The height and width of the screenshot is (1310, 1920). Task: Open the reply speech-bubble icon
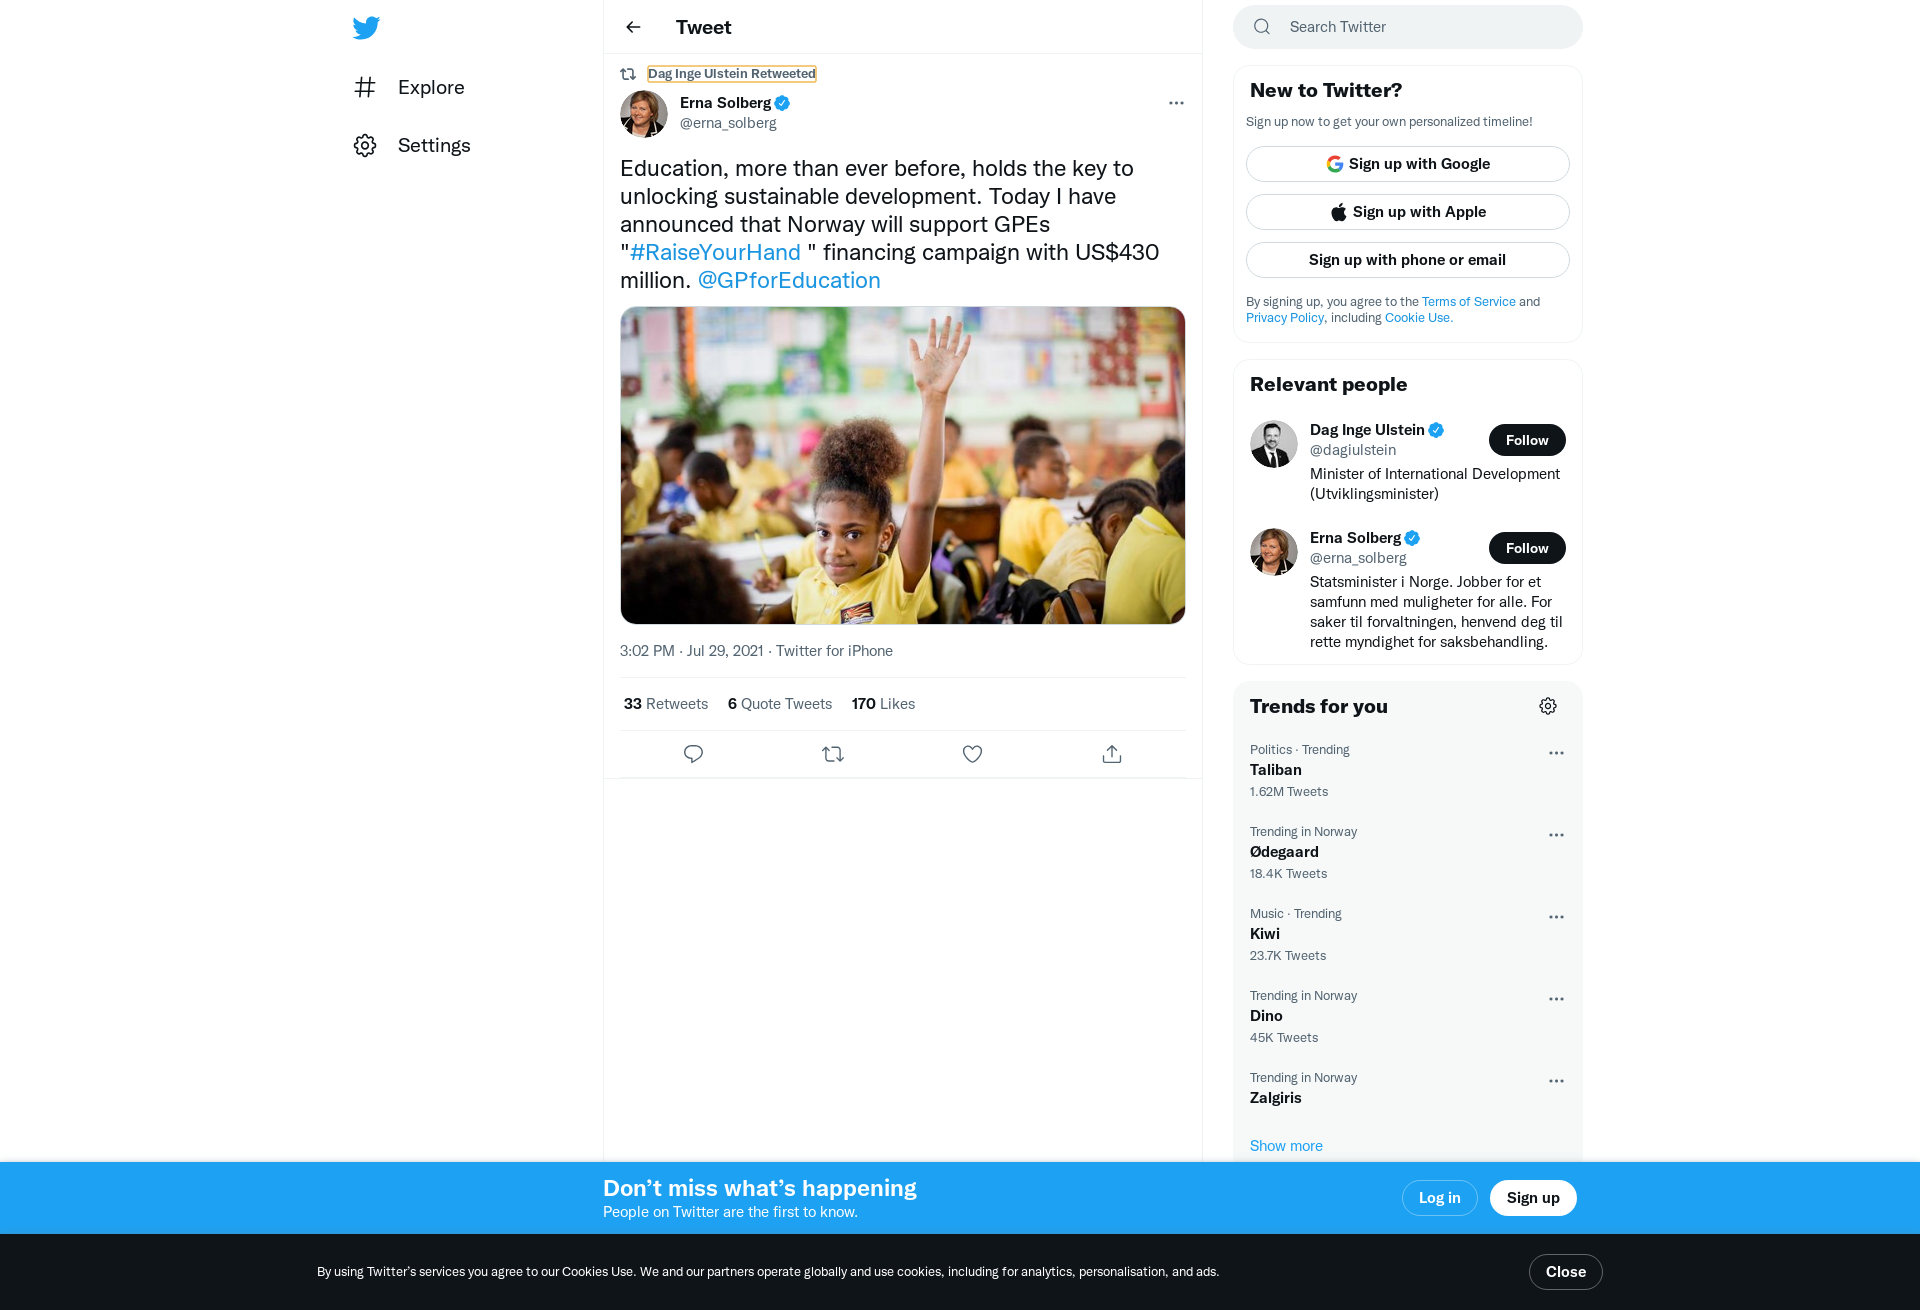(693, 754)
